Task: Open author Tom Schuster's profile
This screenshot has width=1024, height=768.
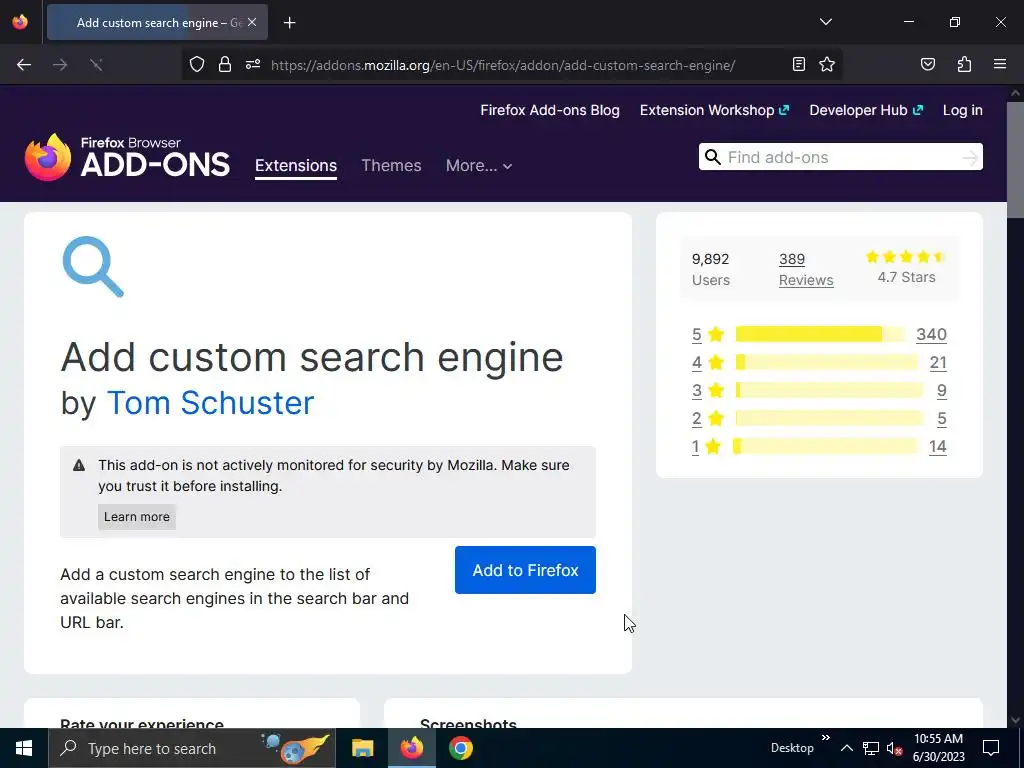Action: click(210, 402)
